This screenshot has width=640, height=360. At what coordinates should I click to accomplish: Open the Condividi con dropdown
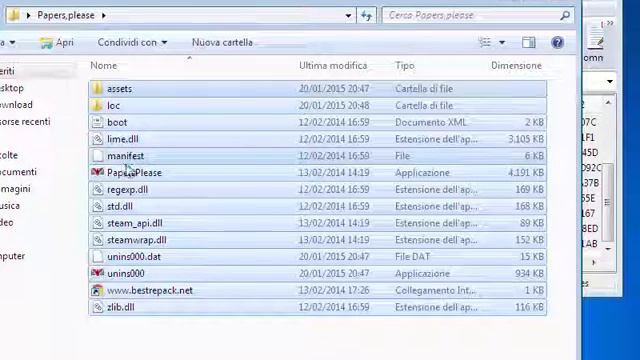(132, 42)
